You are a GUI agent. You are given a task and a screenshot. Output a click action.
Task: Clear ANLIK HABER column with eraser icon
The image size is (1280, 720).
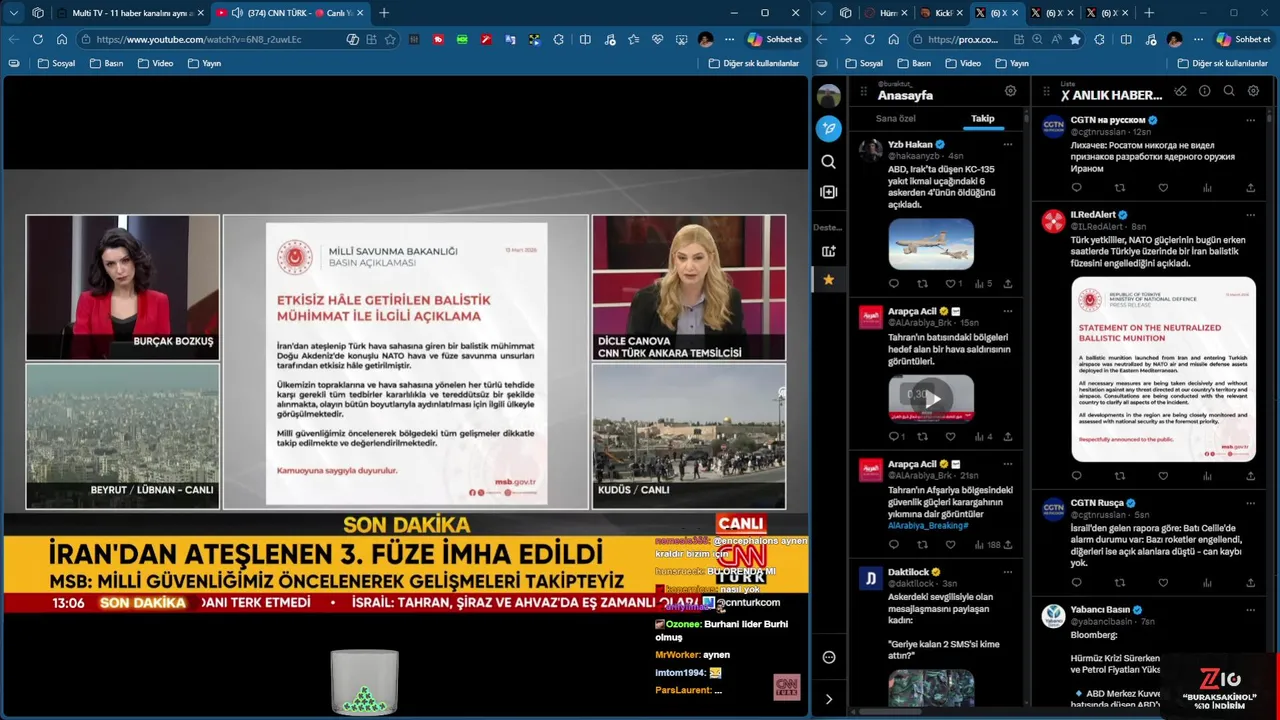click(x=1180, y=91)
